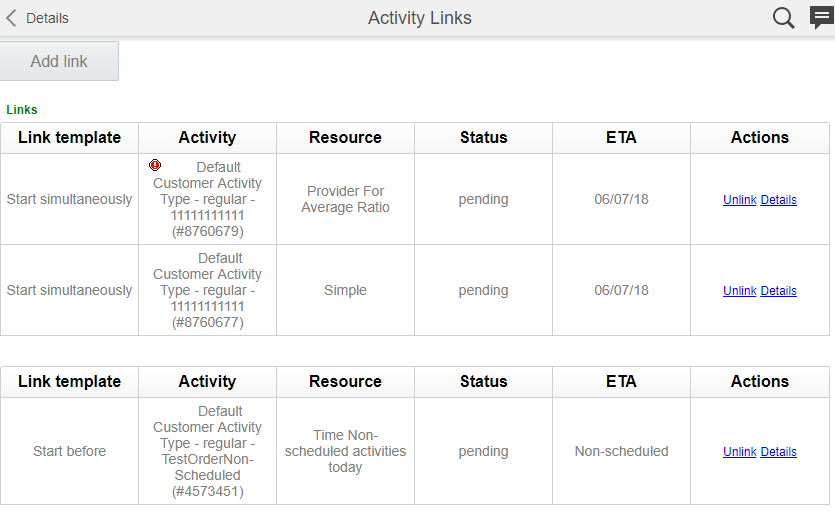
Task: Click Time Non-scheduled activities today resource
Action: click(x=345, y=451)
